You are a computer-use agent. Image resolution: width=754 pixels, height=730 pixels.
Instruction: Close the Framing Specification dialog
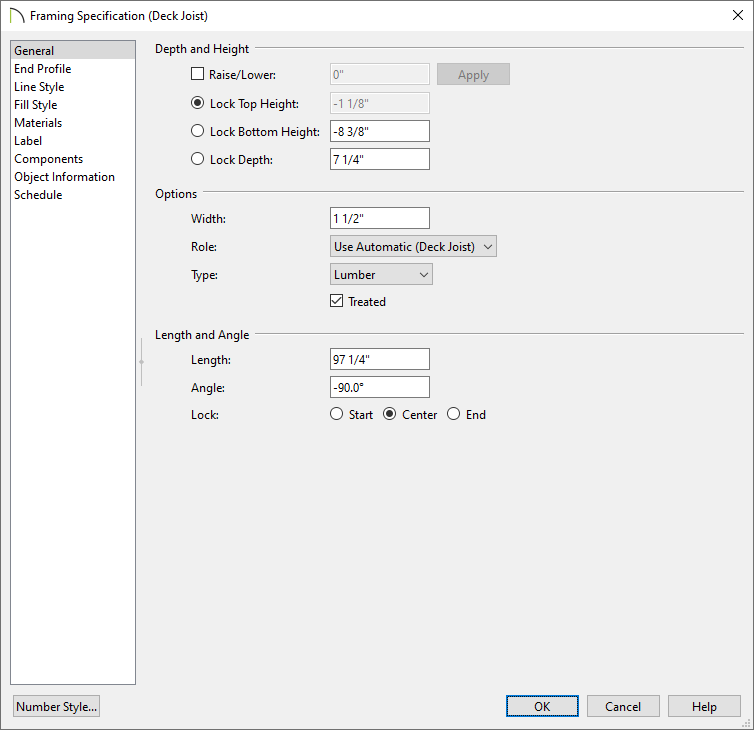tap(738, 15)
